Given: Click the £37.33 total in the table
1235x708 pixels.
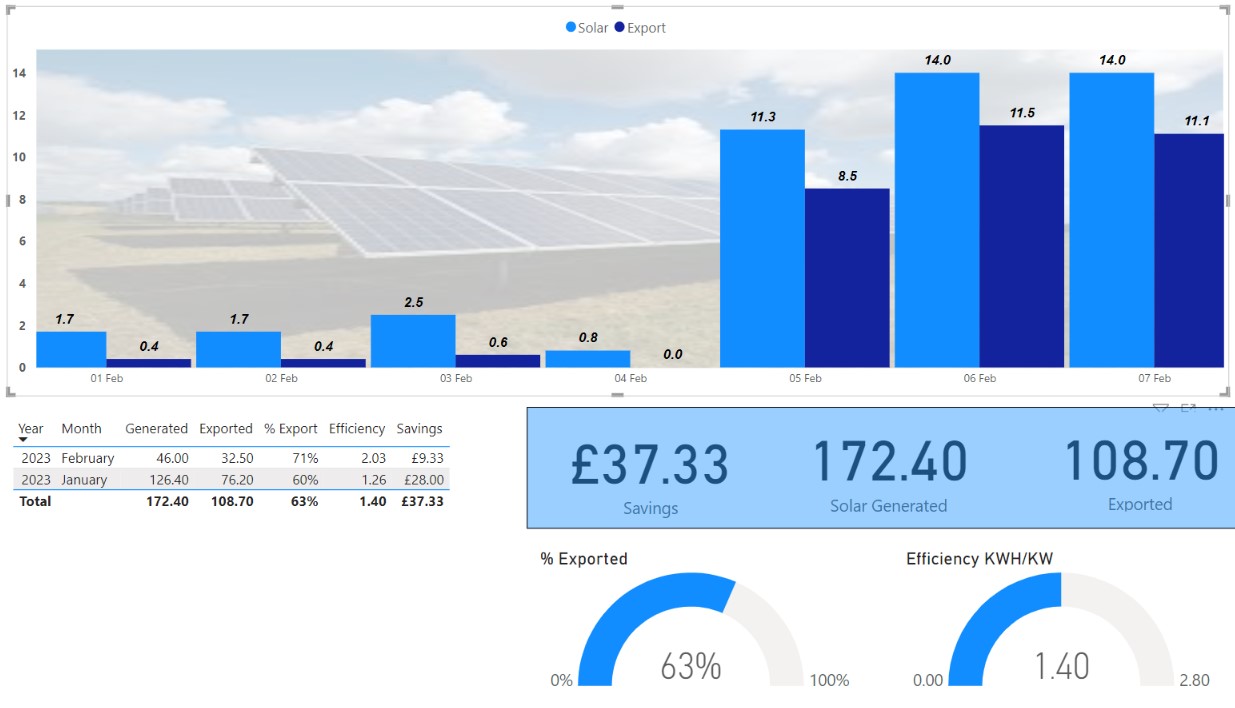Looking at the screenshot, I should click(421, 501).
